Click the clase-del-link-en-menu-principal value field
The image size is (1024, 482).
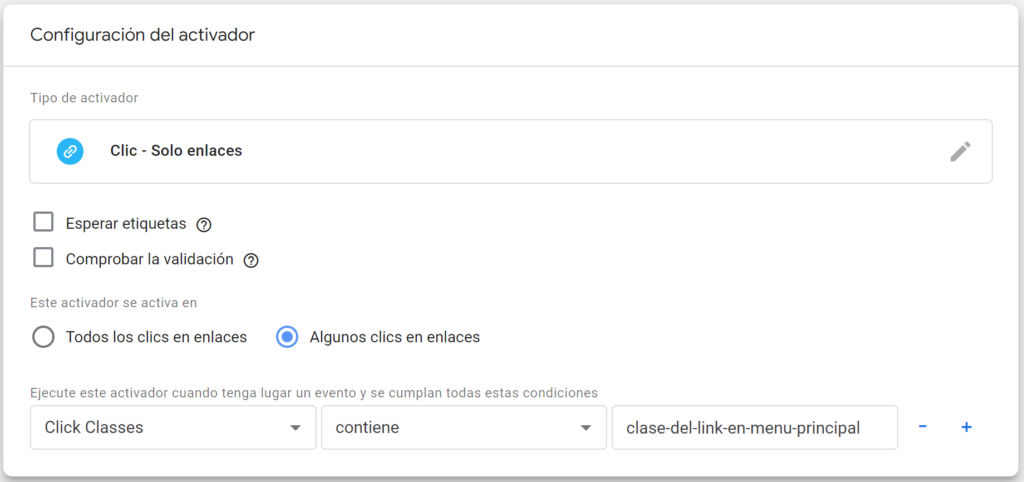(x=754, y=428)
